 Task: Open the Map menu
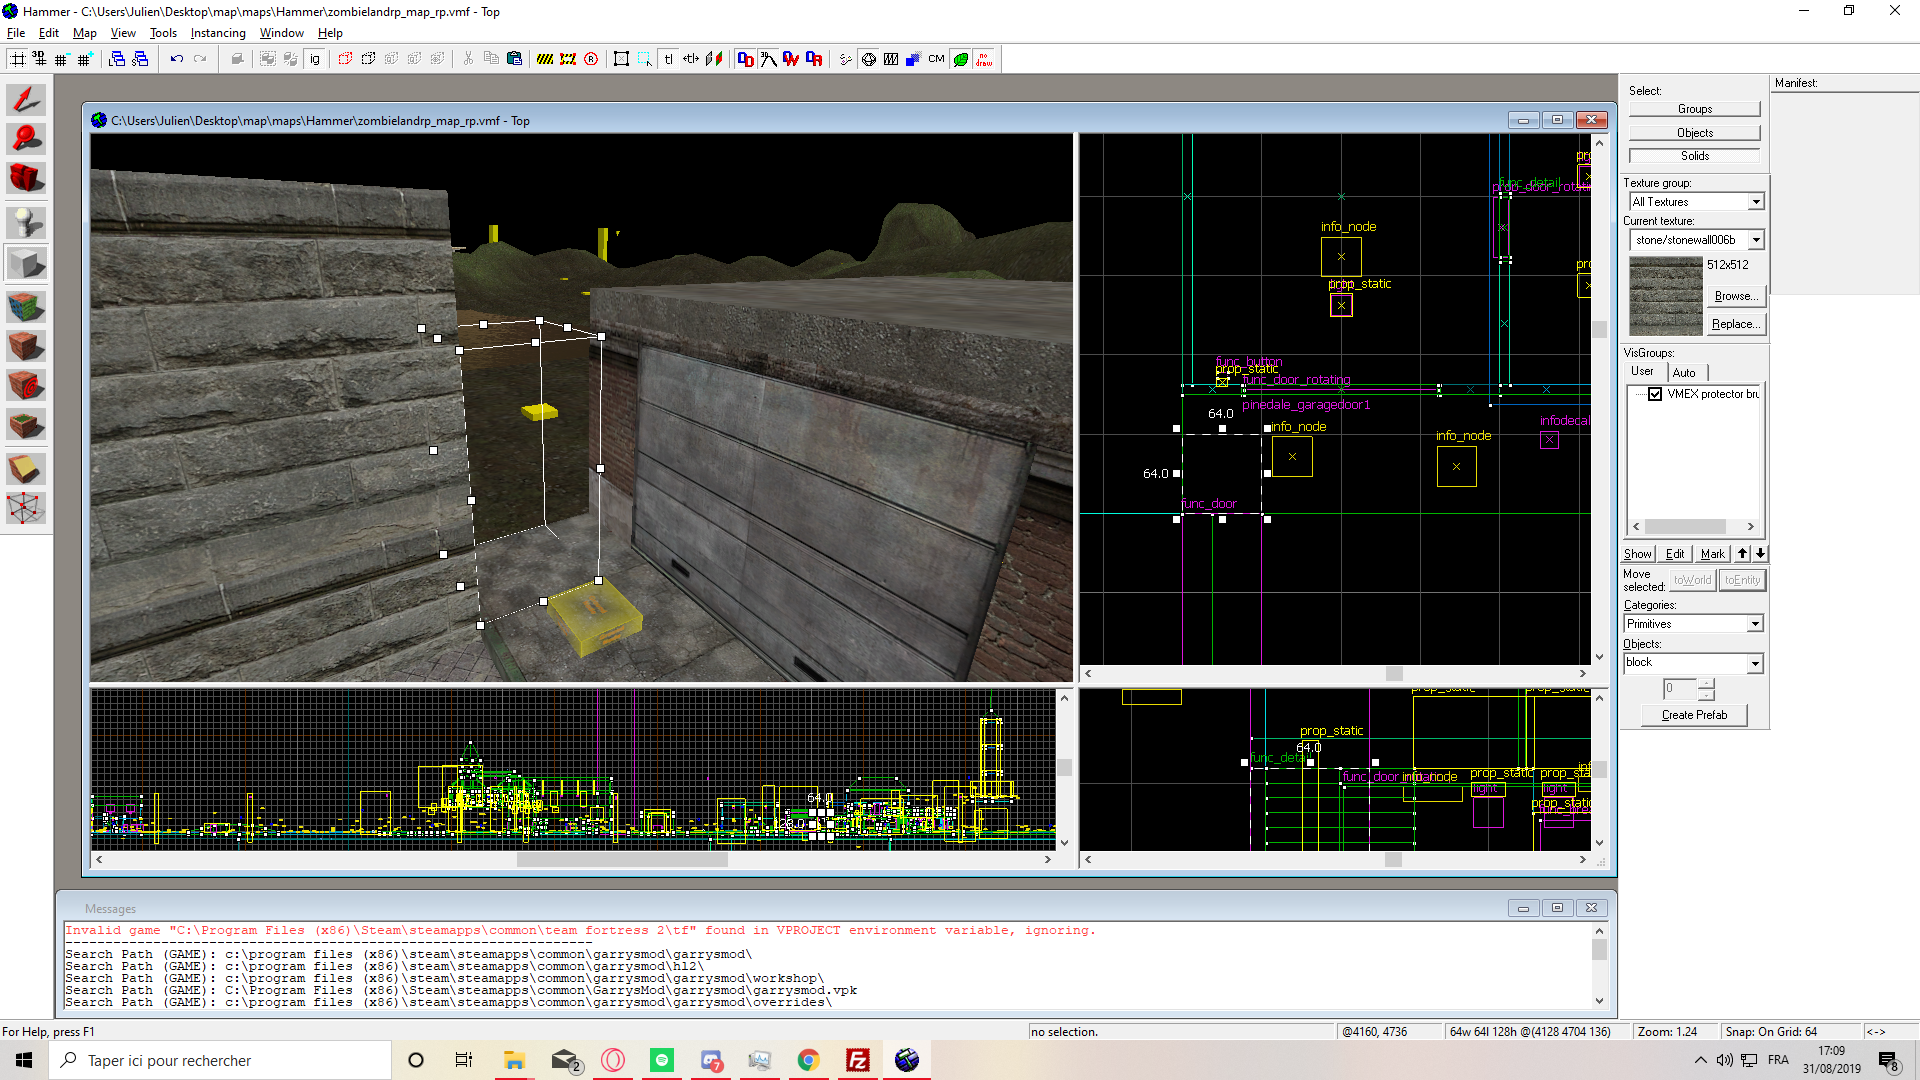click(x=84, y=33)
